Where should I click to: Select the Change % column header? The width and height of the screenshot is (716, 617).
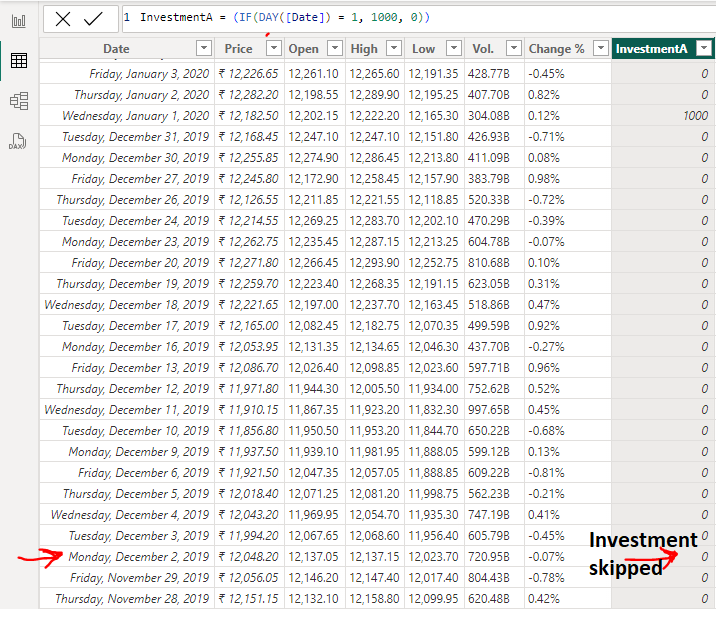tap(557, 48)
